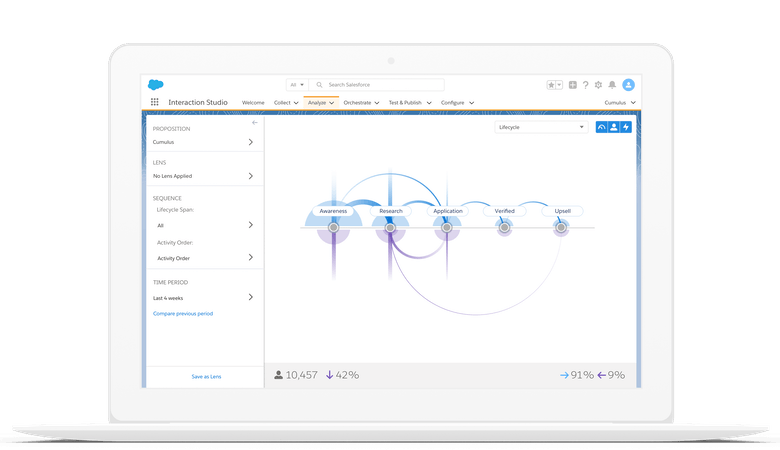The image size is (780, 450).
Task: Click the Verified stage label
Action: (x=504, y=211)
